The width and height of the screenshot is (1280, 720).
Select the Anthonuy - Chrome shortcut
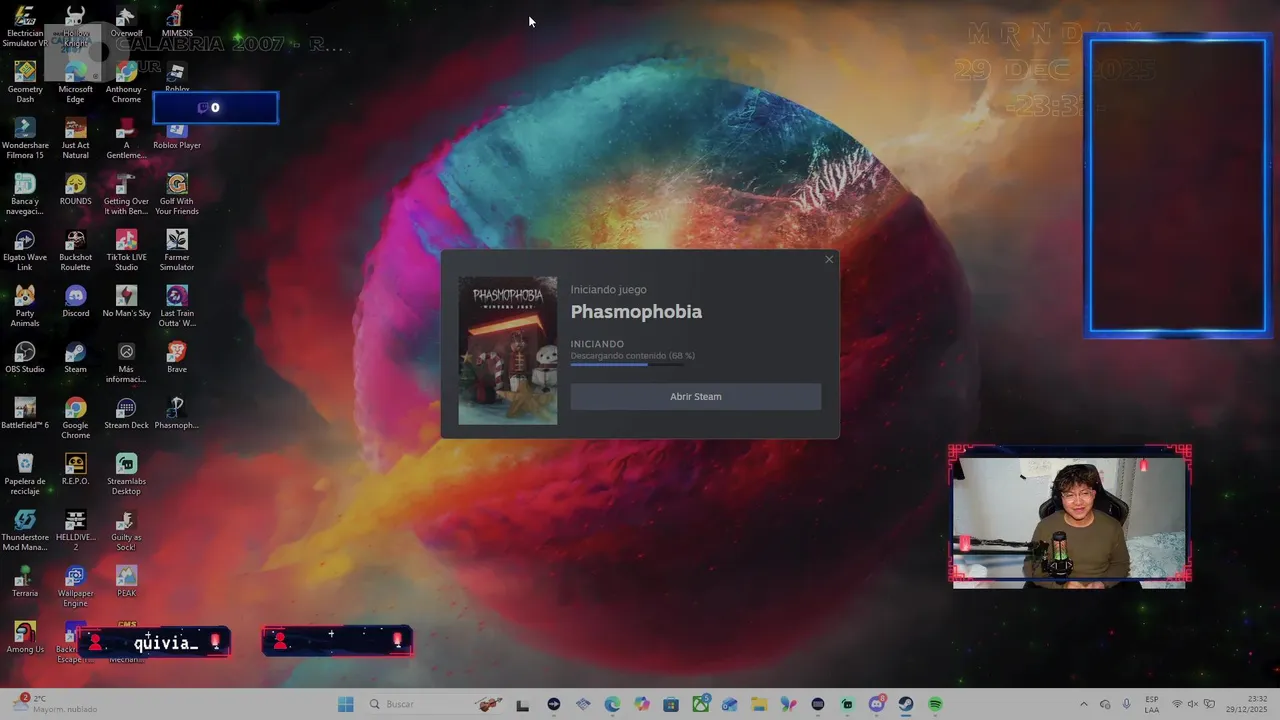point(126,83)
